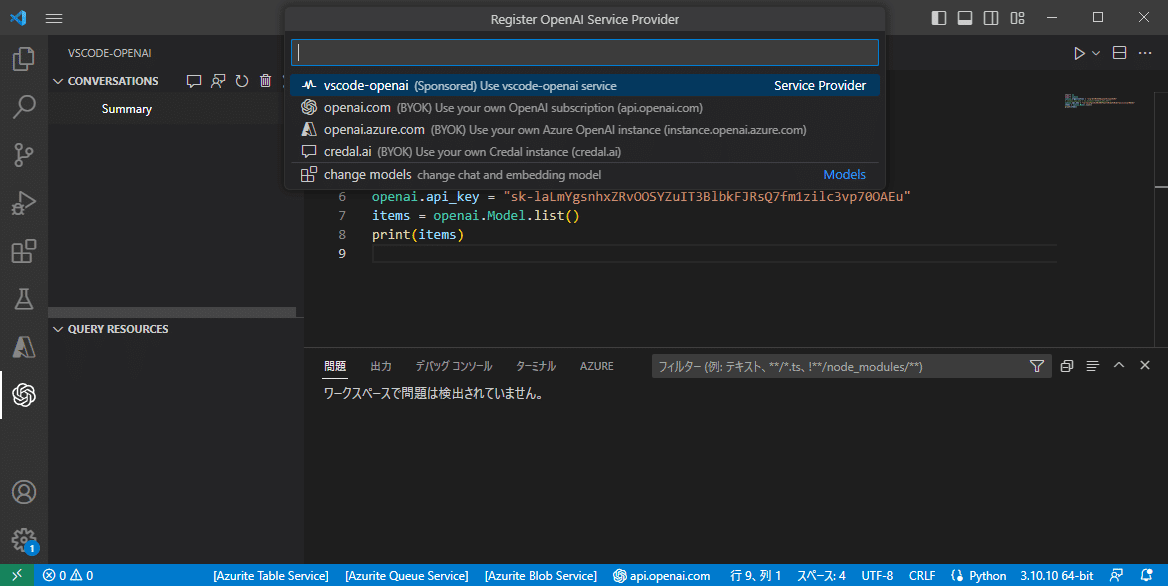This screenshot has width=1168, height=586.
Task: Toggle the problems filter
Action: 1037,366
